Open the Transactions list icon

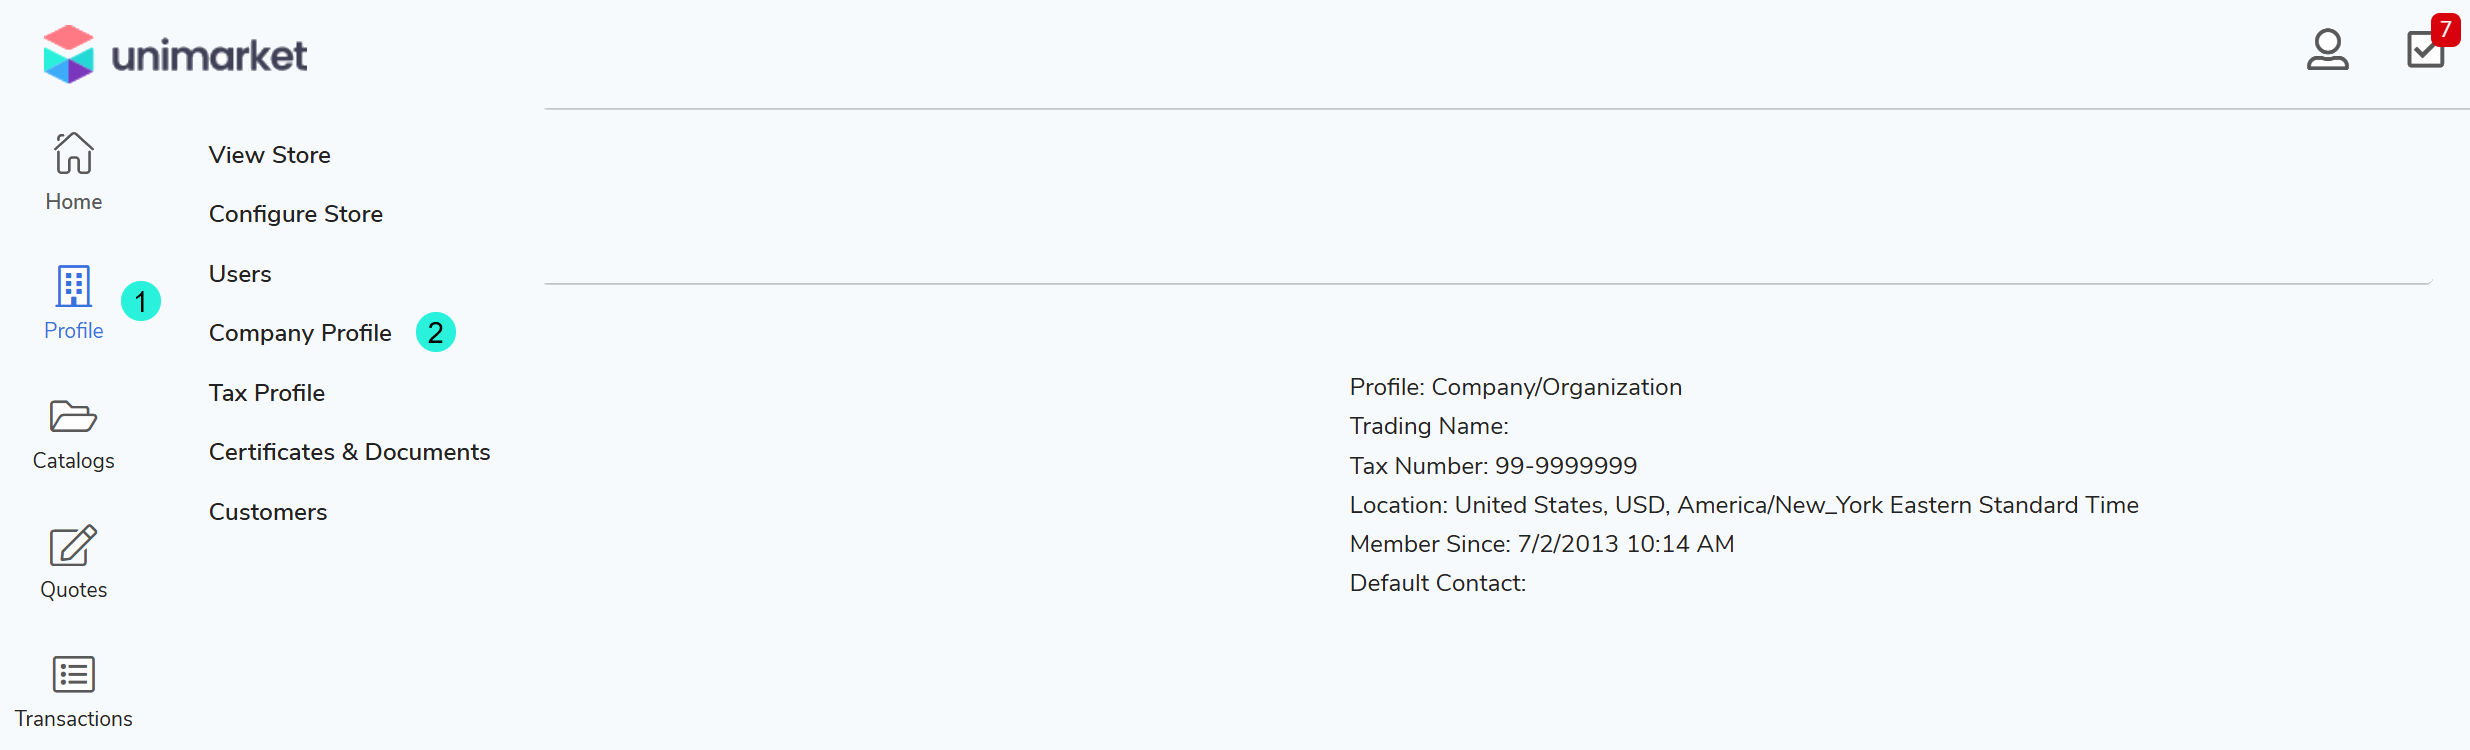coord(73,674)
